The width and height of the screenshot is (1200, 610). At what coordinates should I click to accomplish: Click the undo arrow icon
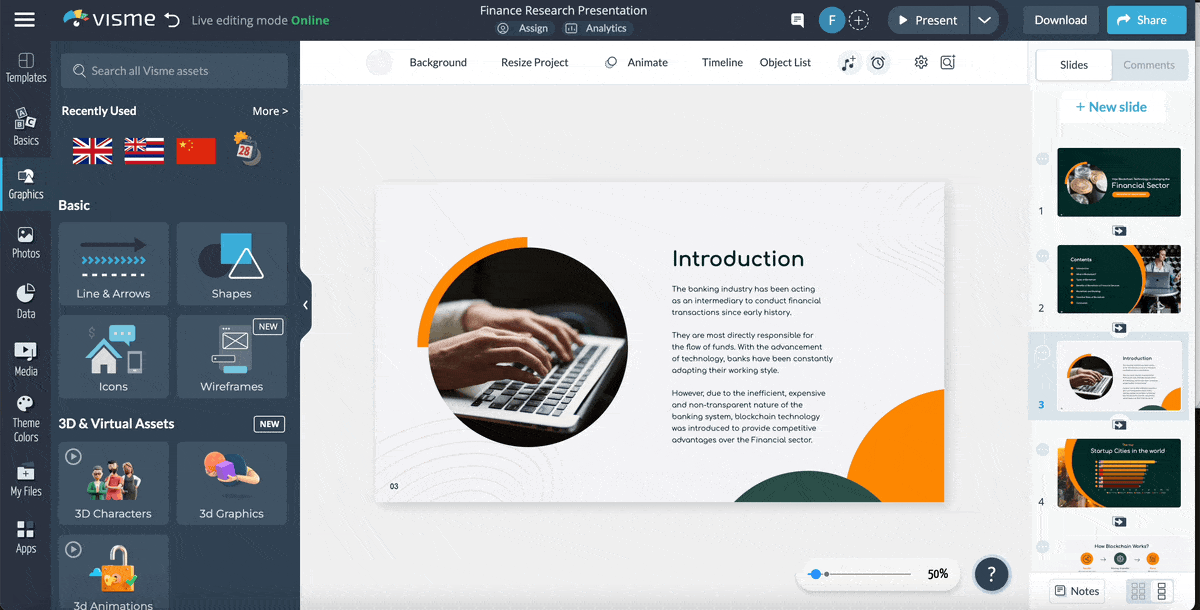tap(172, 20)
